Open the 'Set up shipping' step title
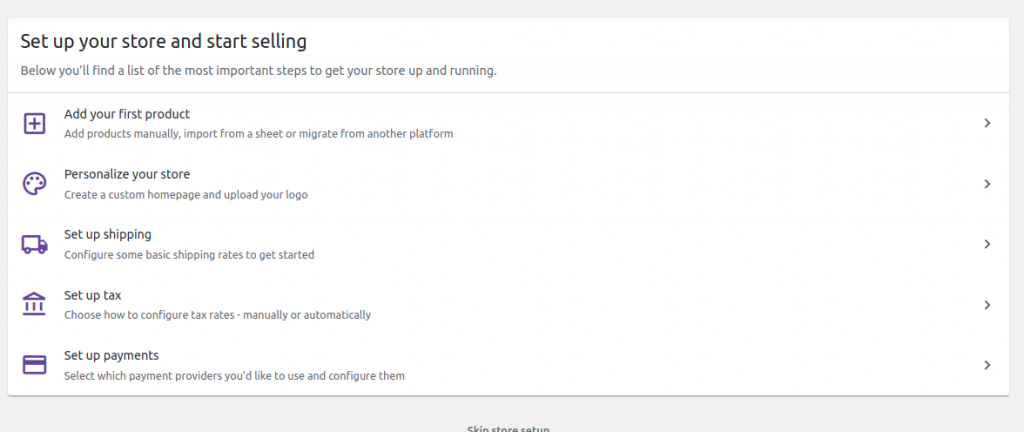 108,234
